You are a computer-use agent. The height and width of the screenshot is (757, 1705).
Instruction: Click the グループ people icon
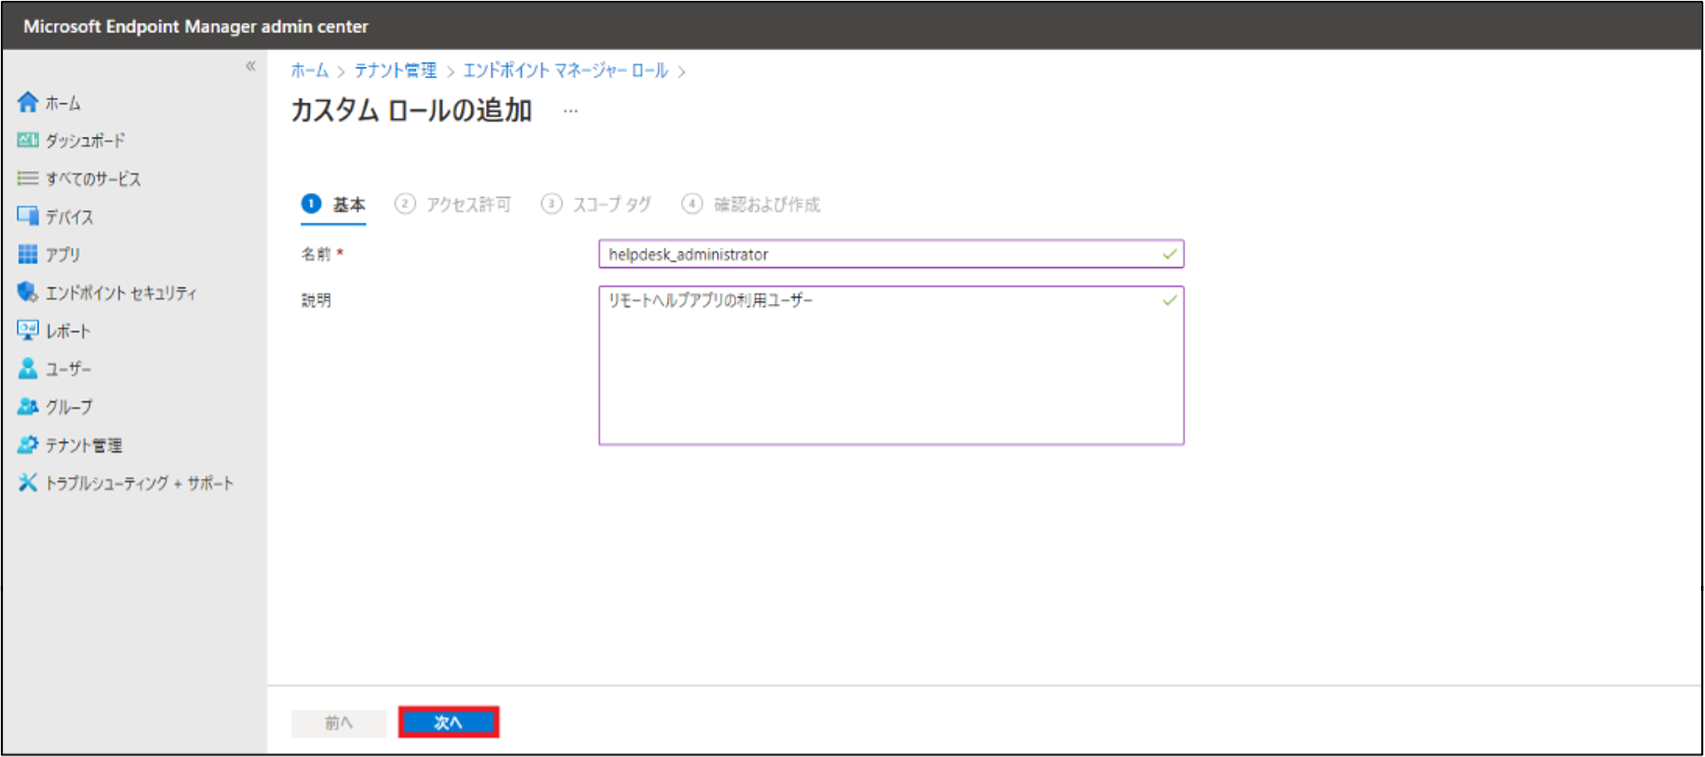click(x=28, y=406)
